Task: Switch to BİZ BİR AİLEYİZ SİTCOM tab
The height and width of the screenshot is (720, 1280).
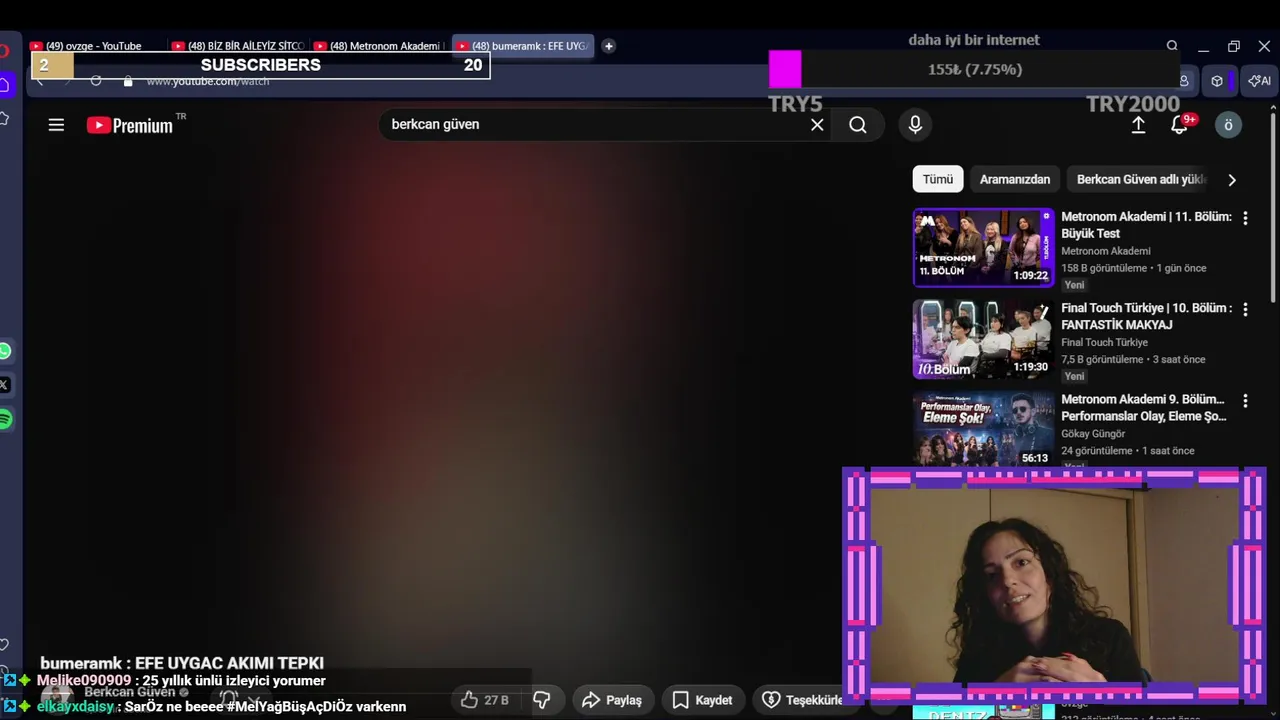Action: 238,46
